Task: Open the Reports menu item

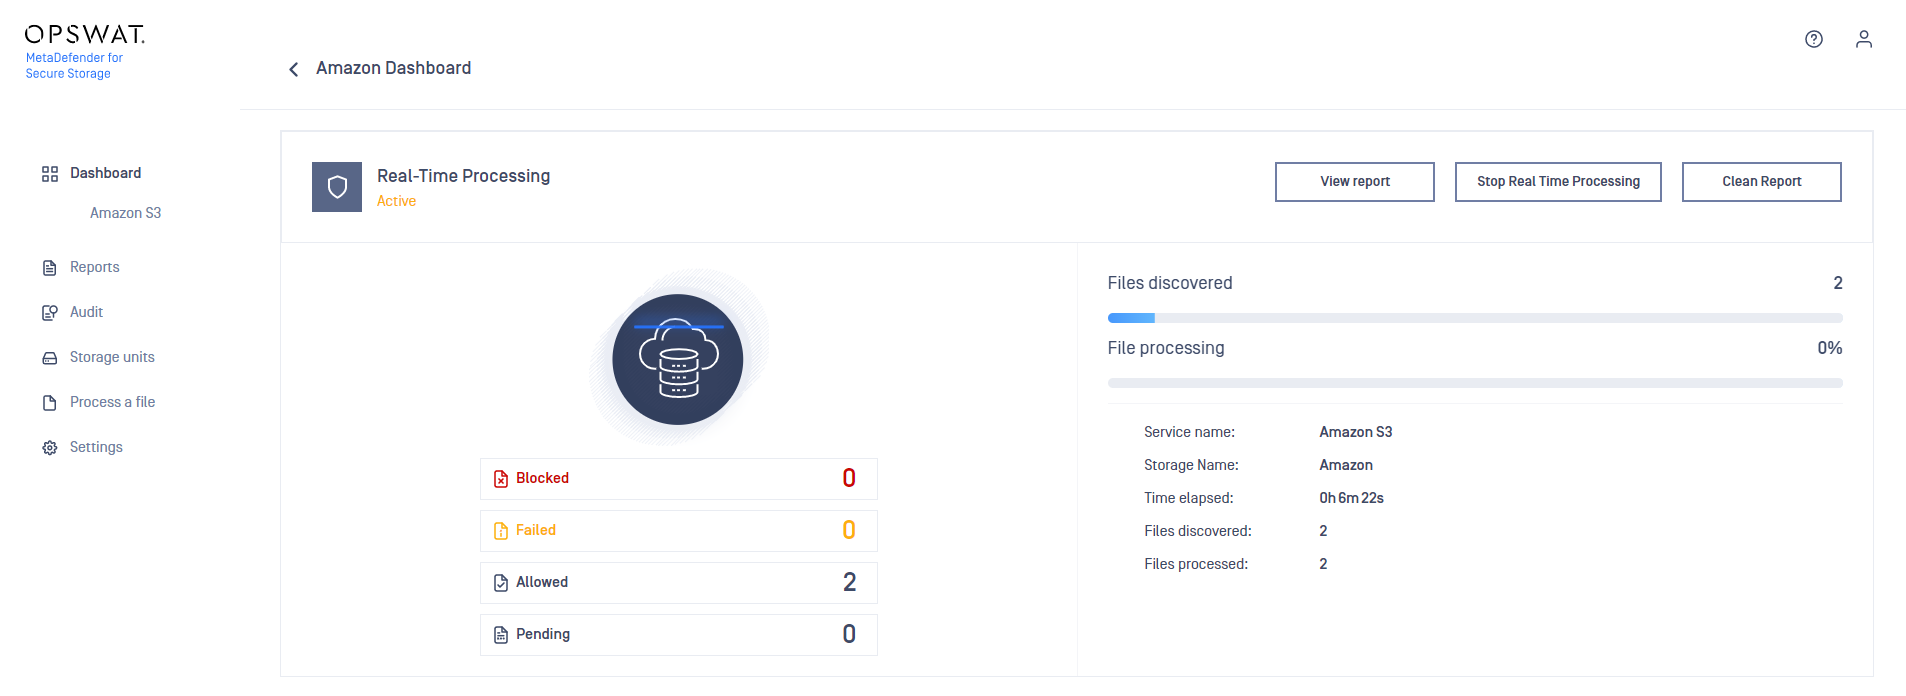Action: (x=94, y=267)
